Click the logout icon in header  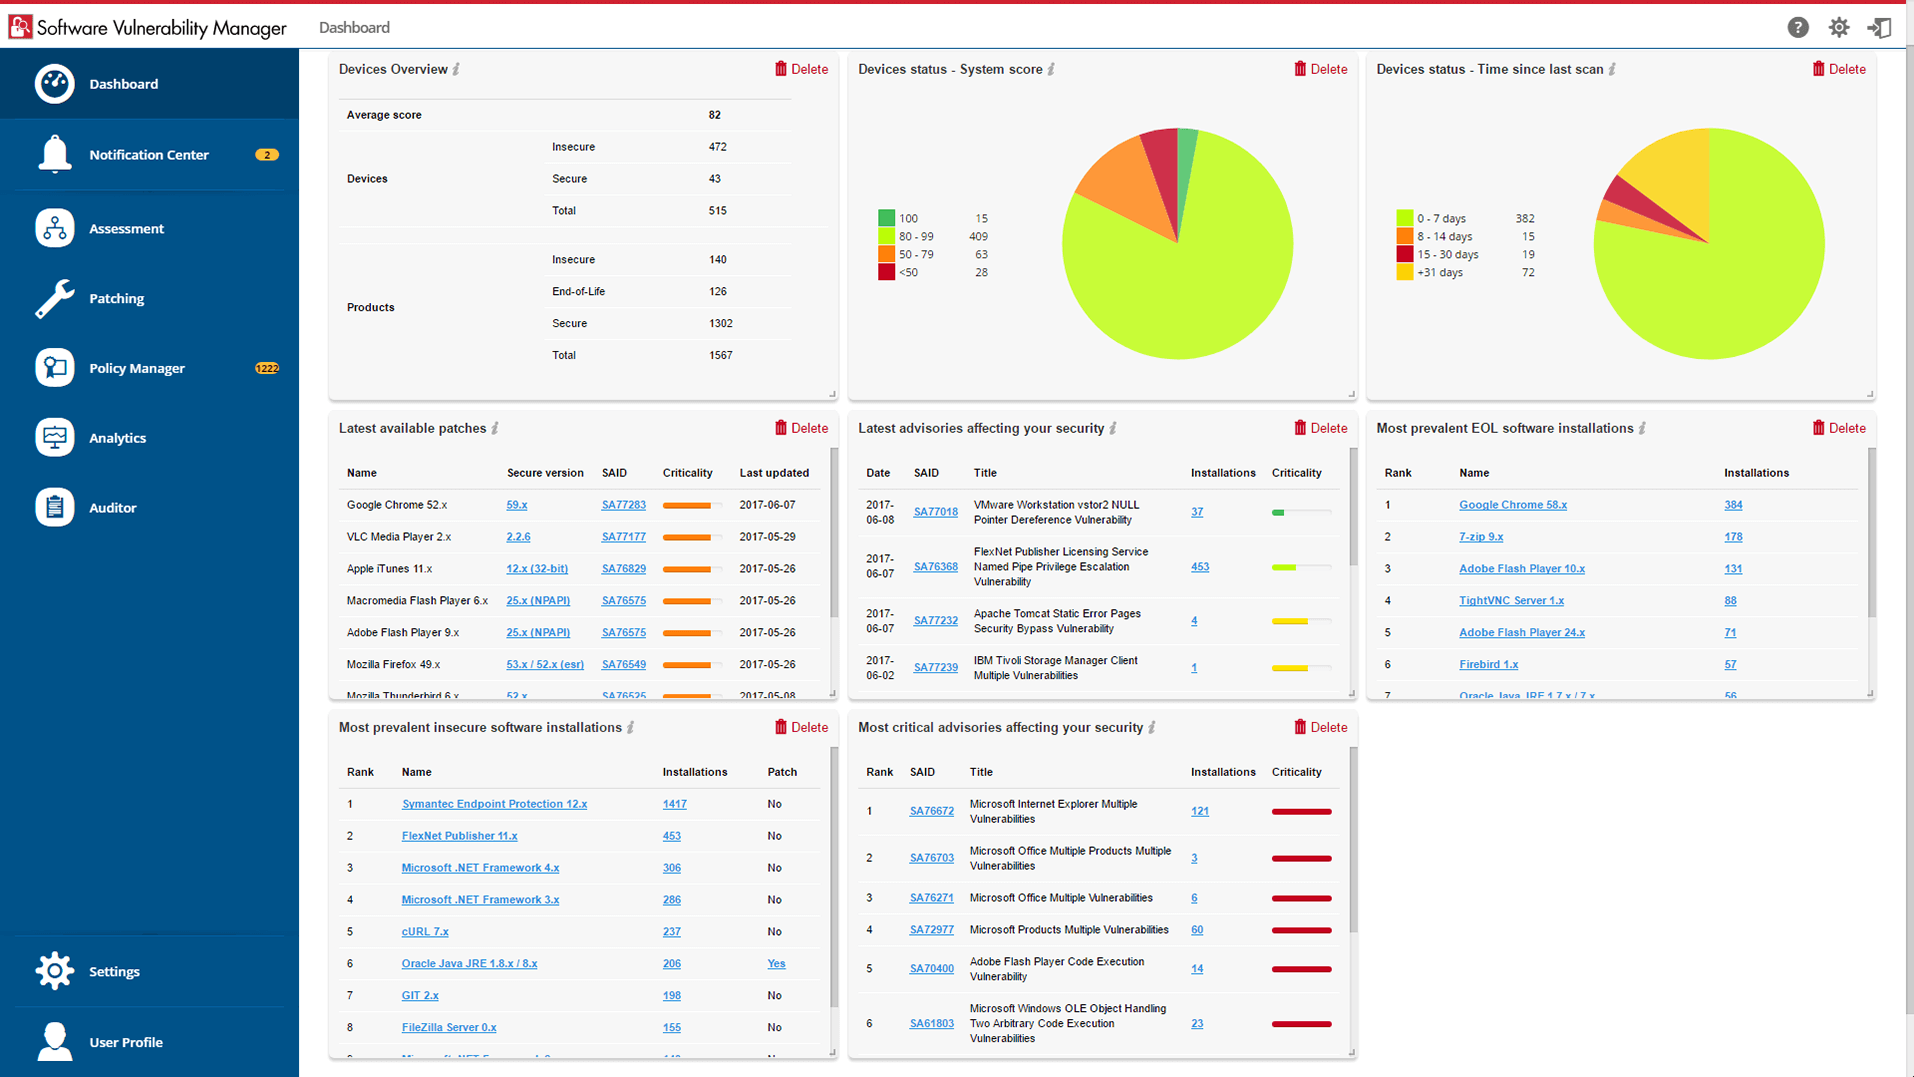pyautogui.click(x=1879, y=27)
